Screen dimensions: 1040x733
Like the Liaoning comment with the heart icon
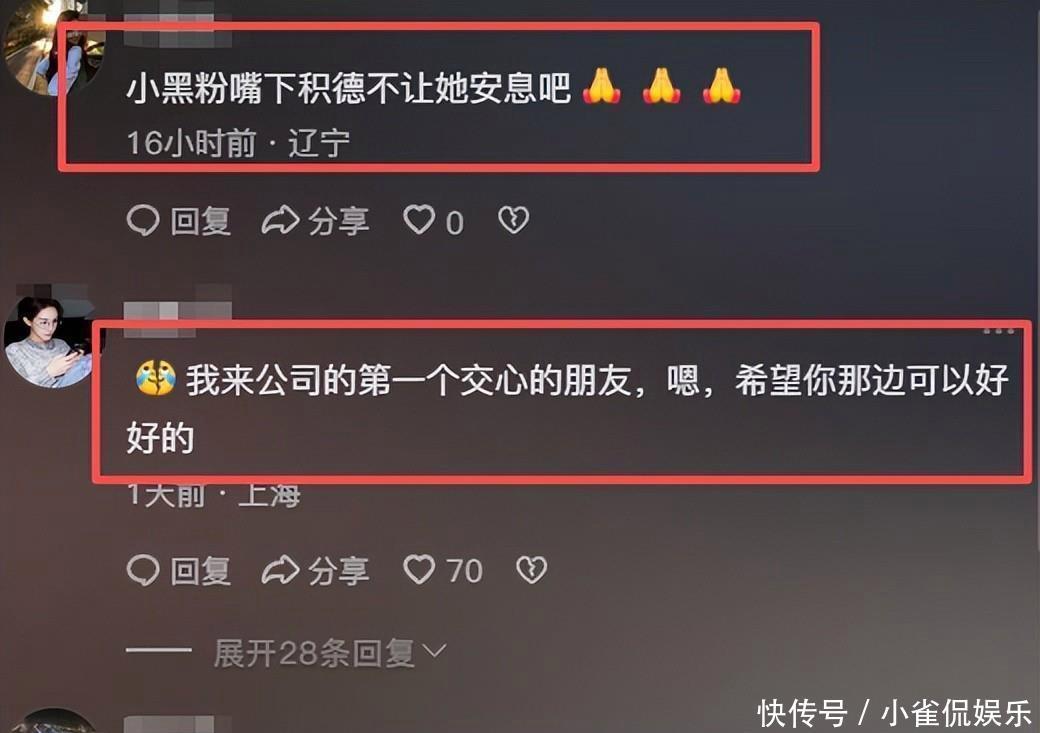pyautogui.click(x=419, y=220)
